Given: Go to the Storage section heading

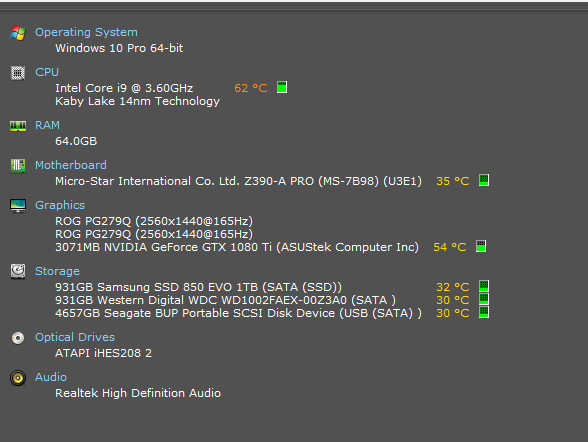Looking at the screenshot, I should pyautogui.click(x=57, y=271).
